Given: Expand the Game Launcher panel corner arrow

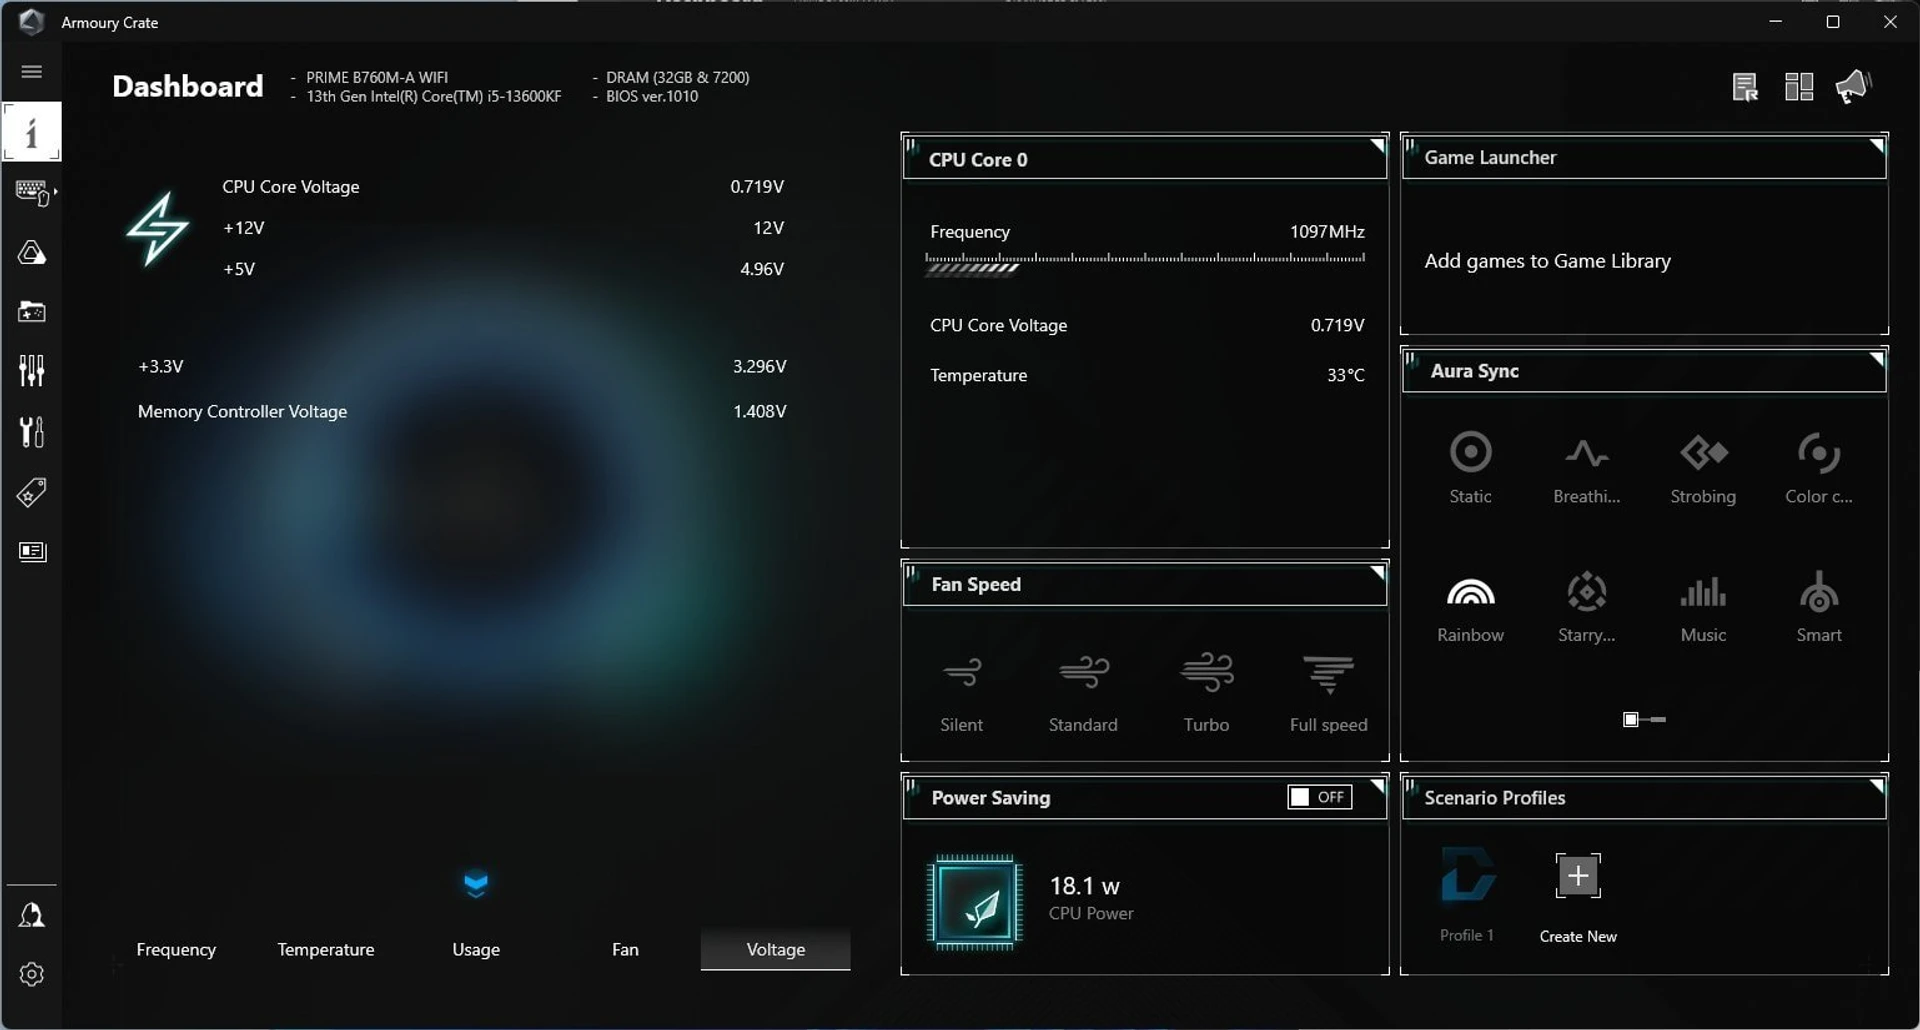Looking at the screenshot, I should tap(1876, 146).
